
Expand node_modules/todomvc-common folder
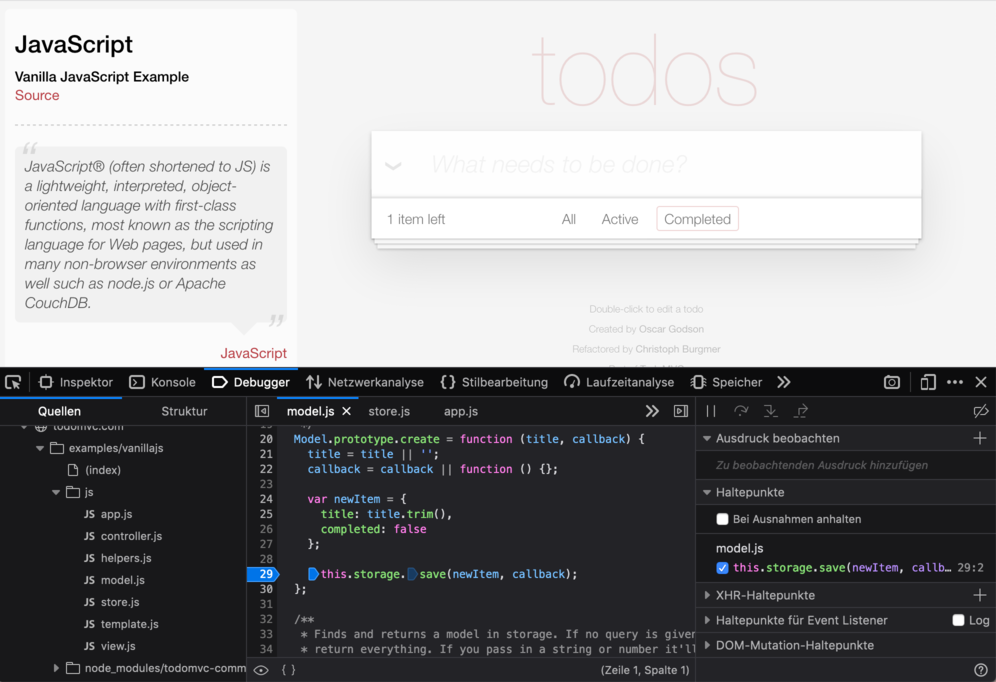(56, 668)
